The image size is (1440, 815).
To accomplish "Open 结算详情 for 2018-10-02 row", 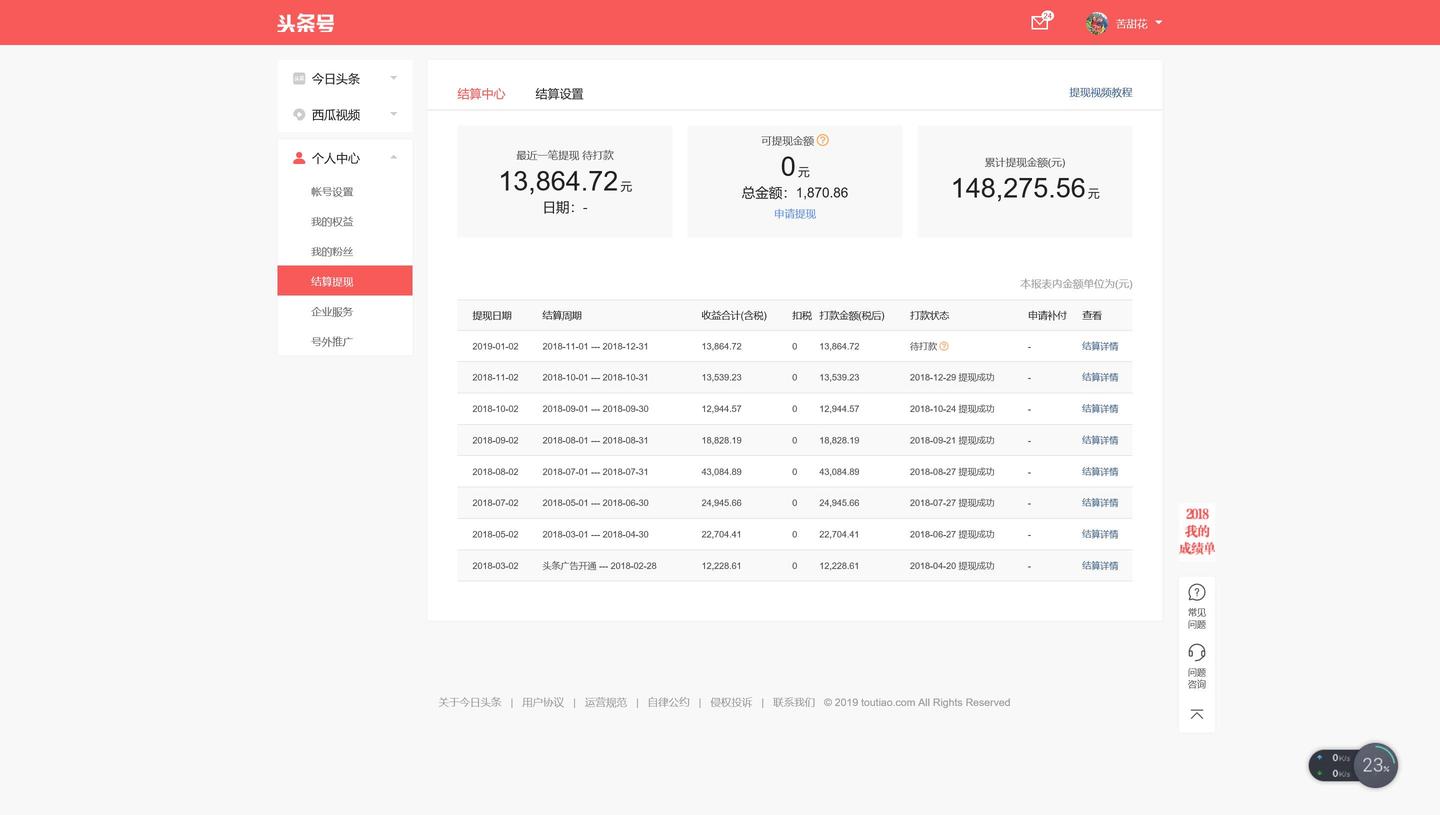I will point(1100,409).
